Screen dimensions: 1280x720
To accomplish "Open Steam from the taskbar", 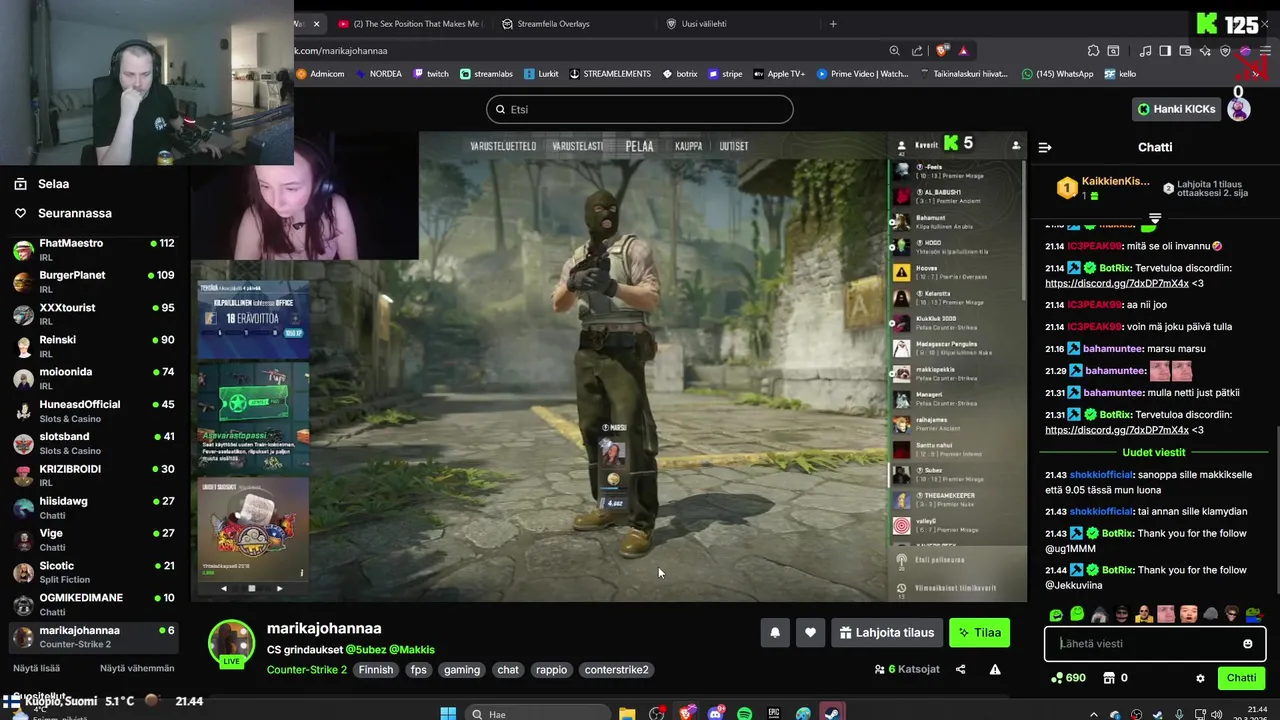I will 831,714.
